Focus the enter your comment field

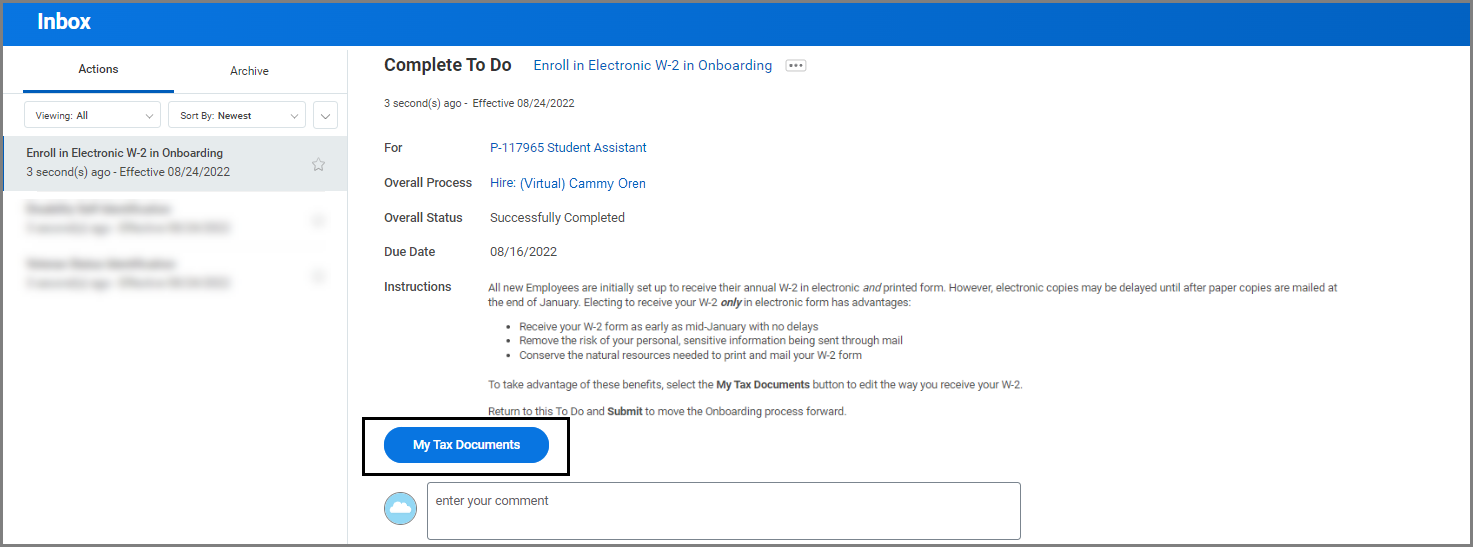tap(723, 511)
